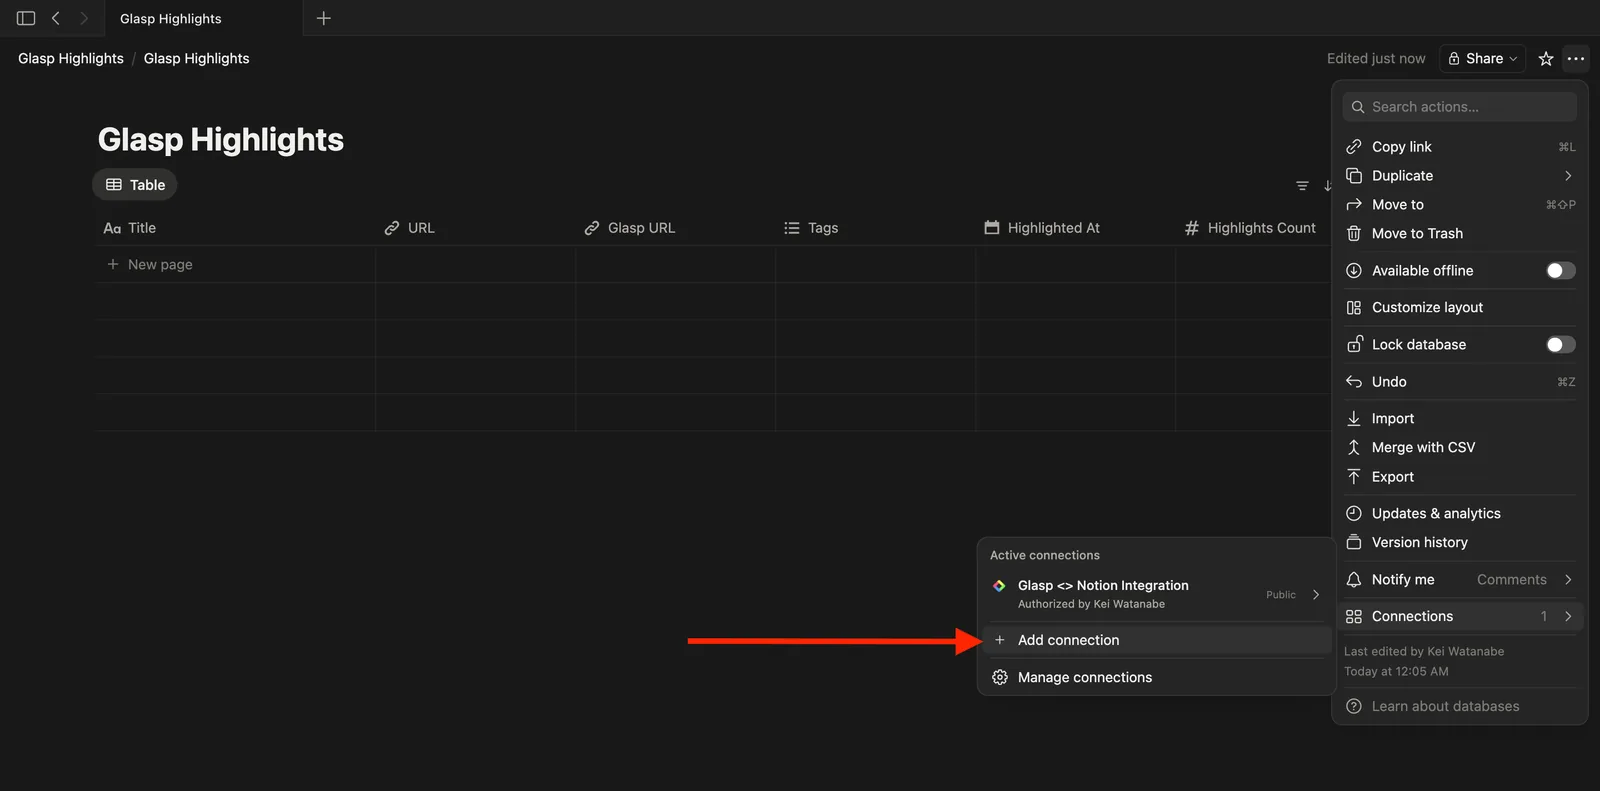
Task: Click the list icon in Tags column
Action: click(x=792, y=228)
